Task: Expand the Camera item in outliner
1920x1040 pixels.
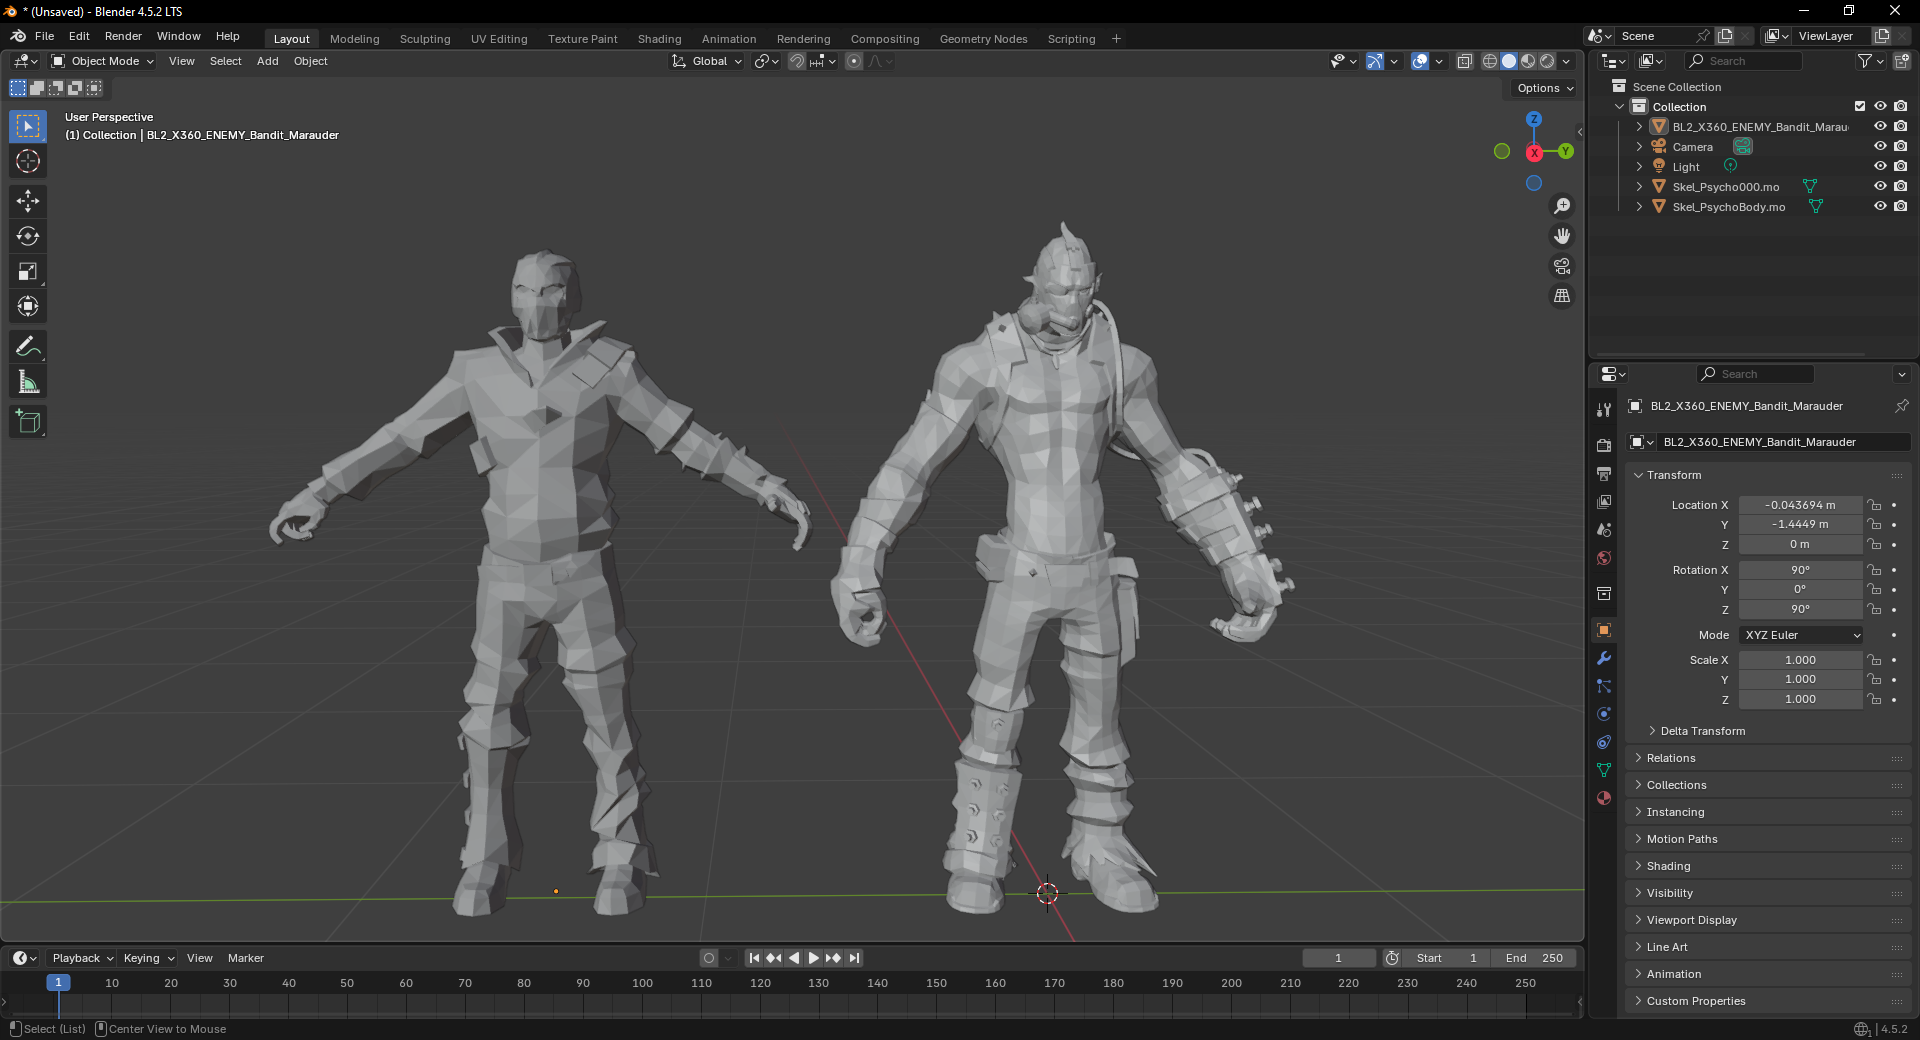Action: click(x=1639, y=147)
